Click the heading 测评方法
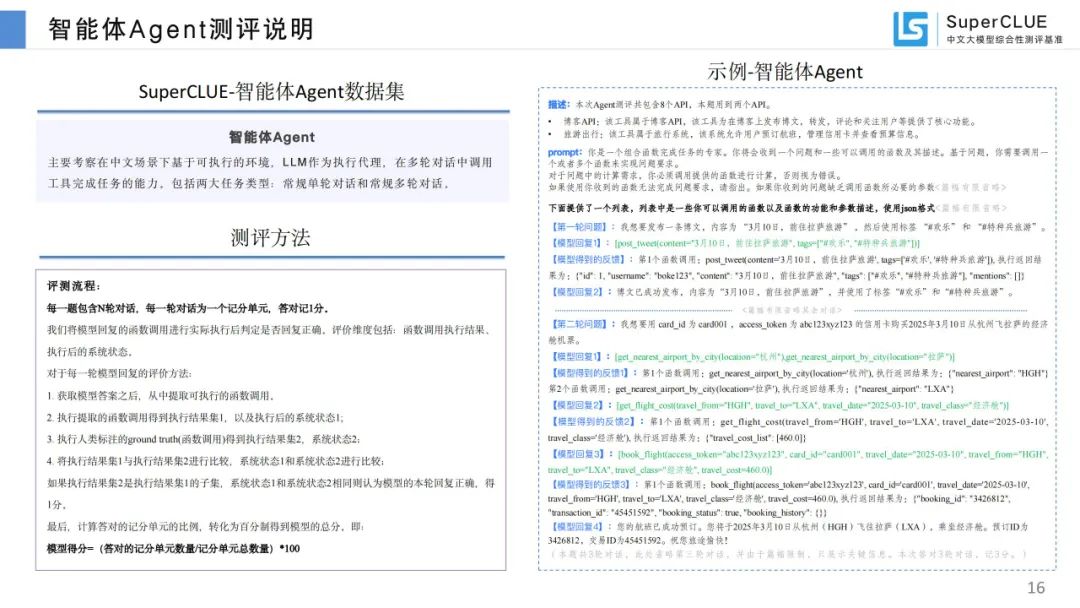The width and height of the screenshot is (1080, 608). (x=271, y=238)
